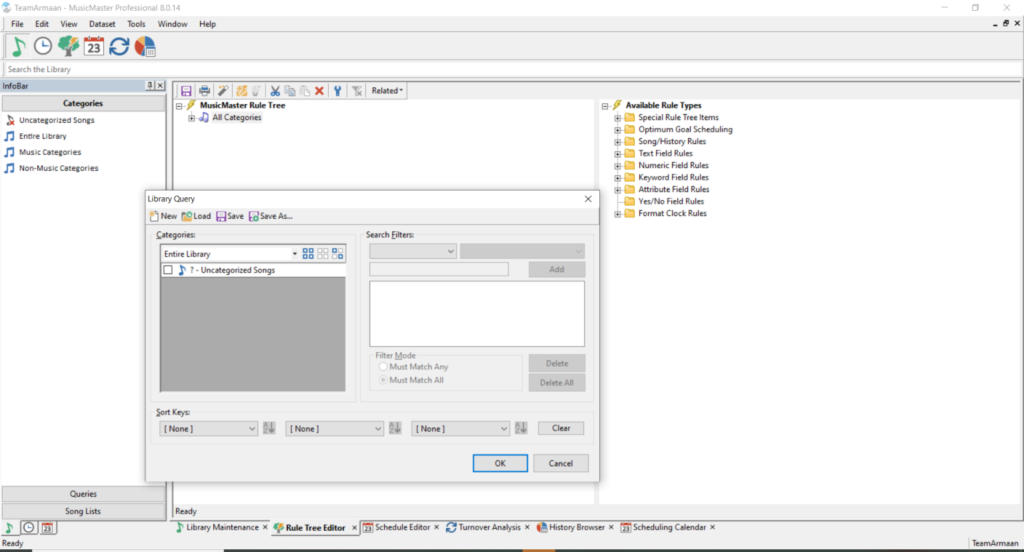This screenshot has height=552, width=1024.
Task: Click the pie chart icon in main toolbar
Action: (x=145, y=46)
